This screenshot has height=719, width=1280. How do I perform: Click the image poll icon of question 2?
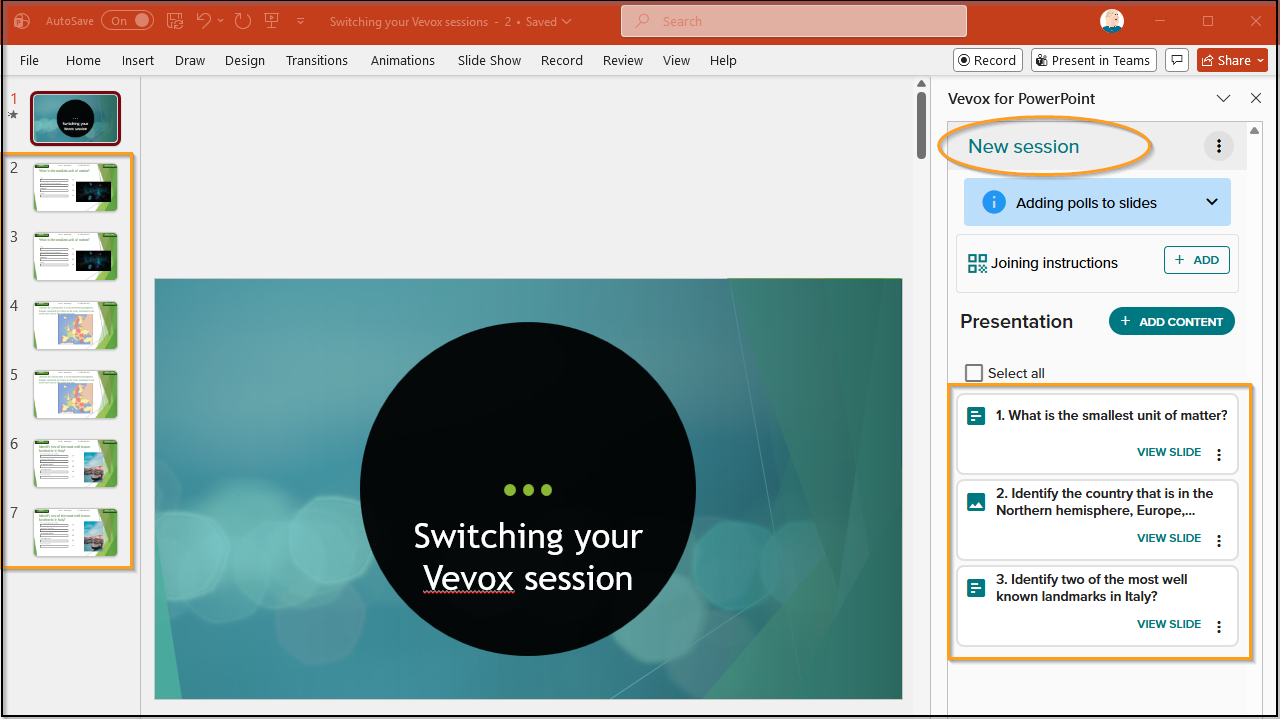[977, 502]
